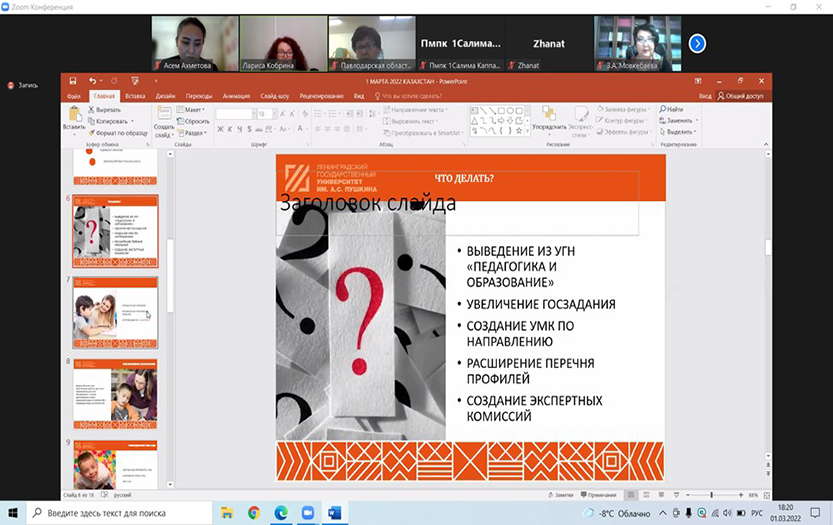The width and height of the screenshot is (833, 525).
Task: Click Вырезать scissors cut icon
Action: (93, 110)
